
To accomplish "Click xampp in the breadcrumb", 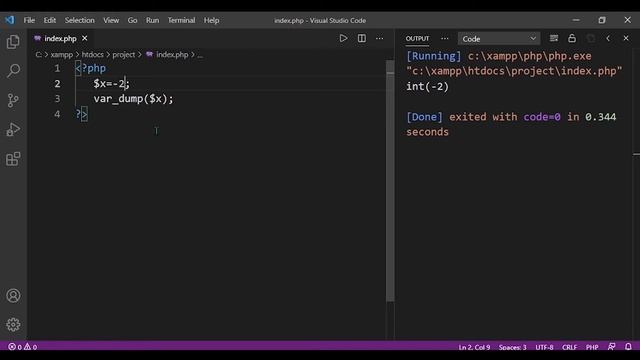I will [x=62, y=54].
